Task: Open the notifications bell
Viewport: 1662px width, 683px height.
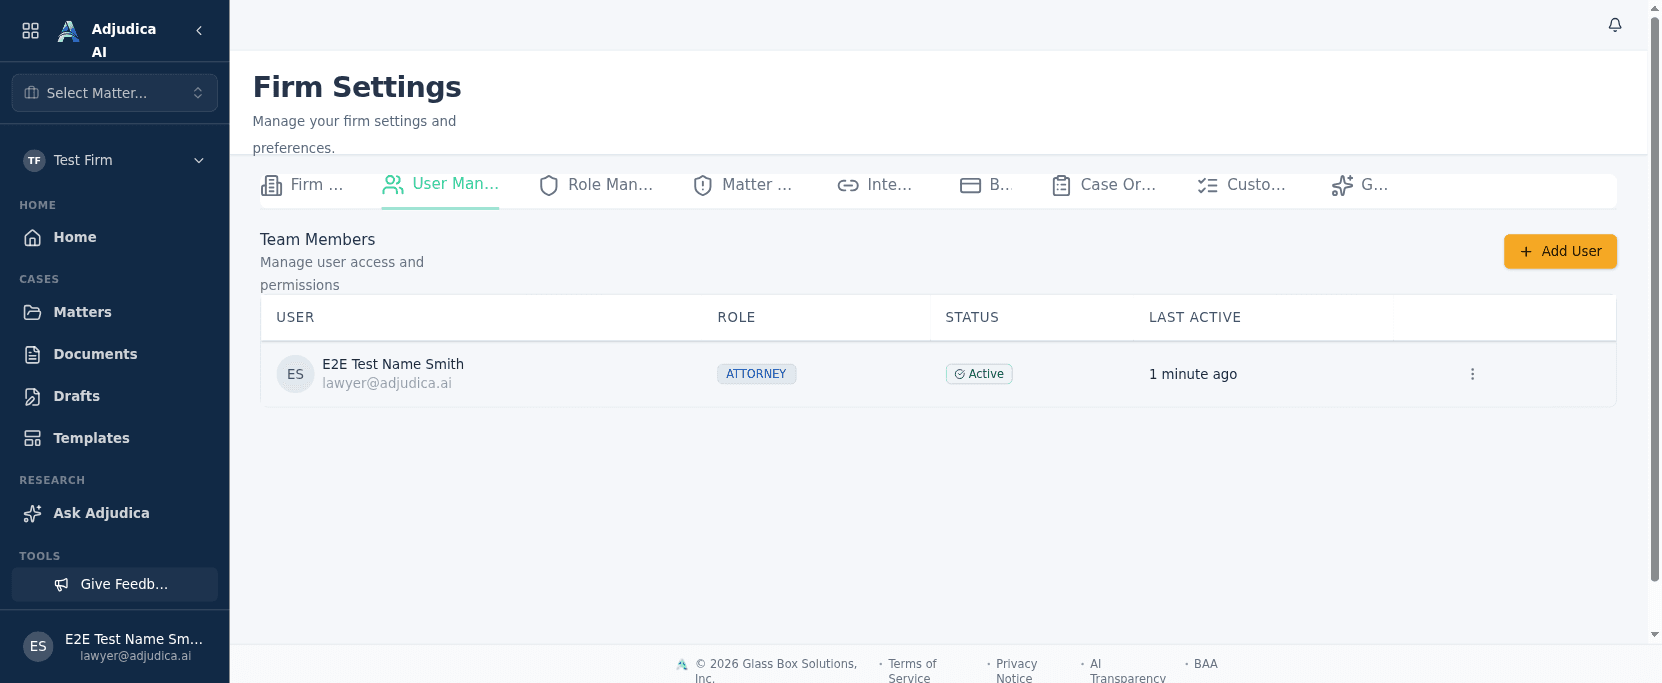Action: [1615, 25]
